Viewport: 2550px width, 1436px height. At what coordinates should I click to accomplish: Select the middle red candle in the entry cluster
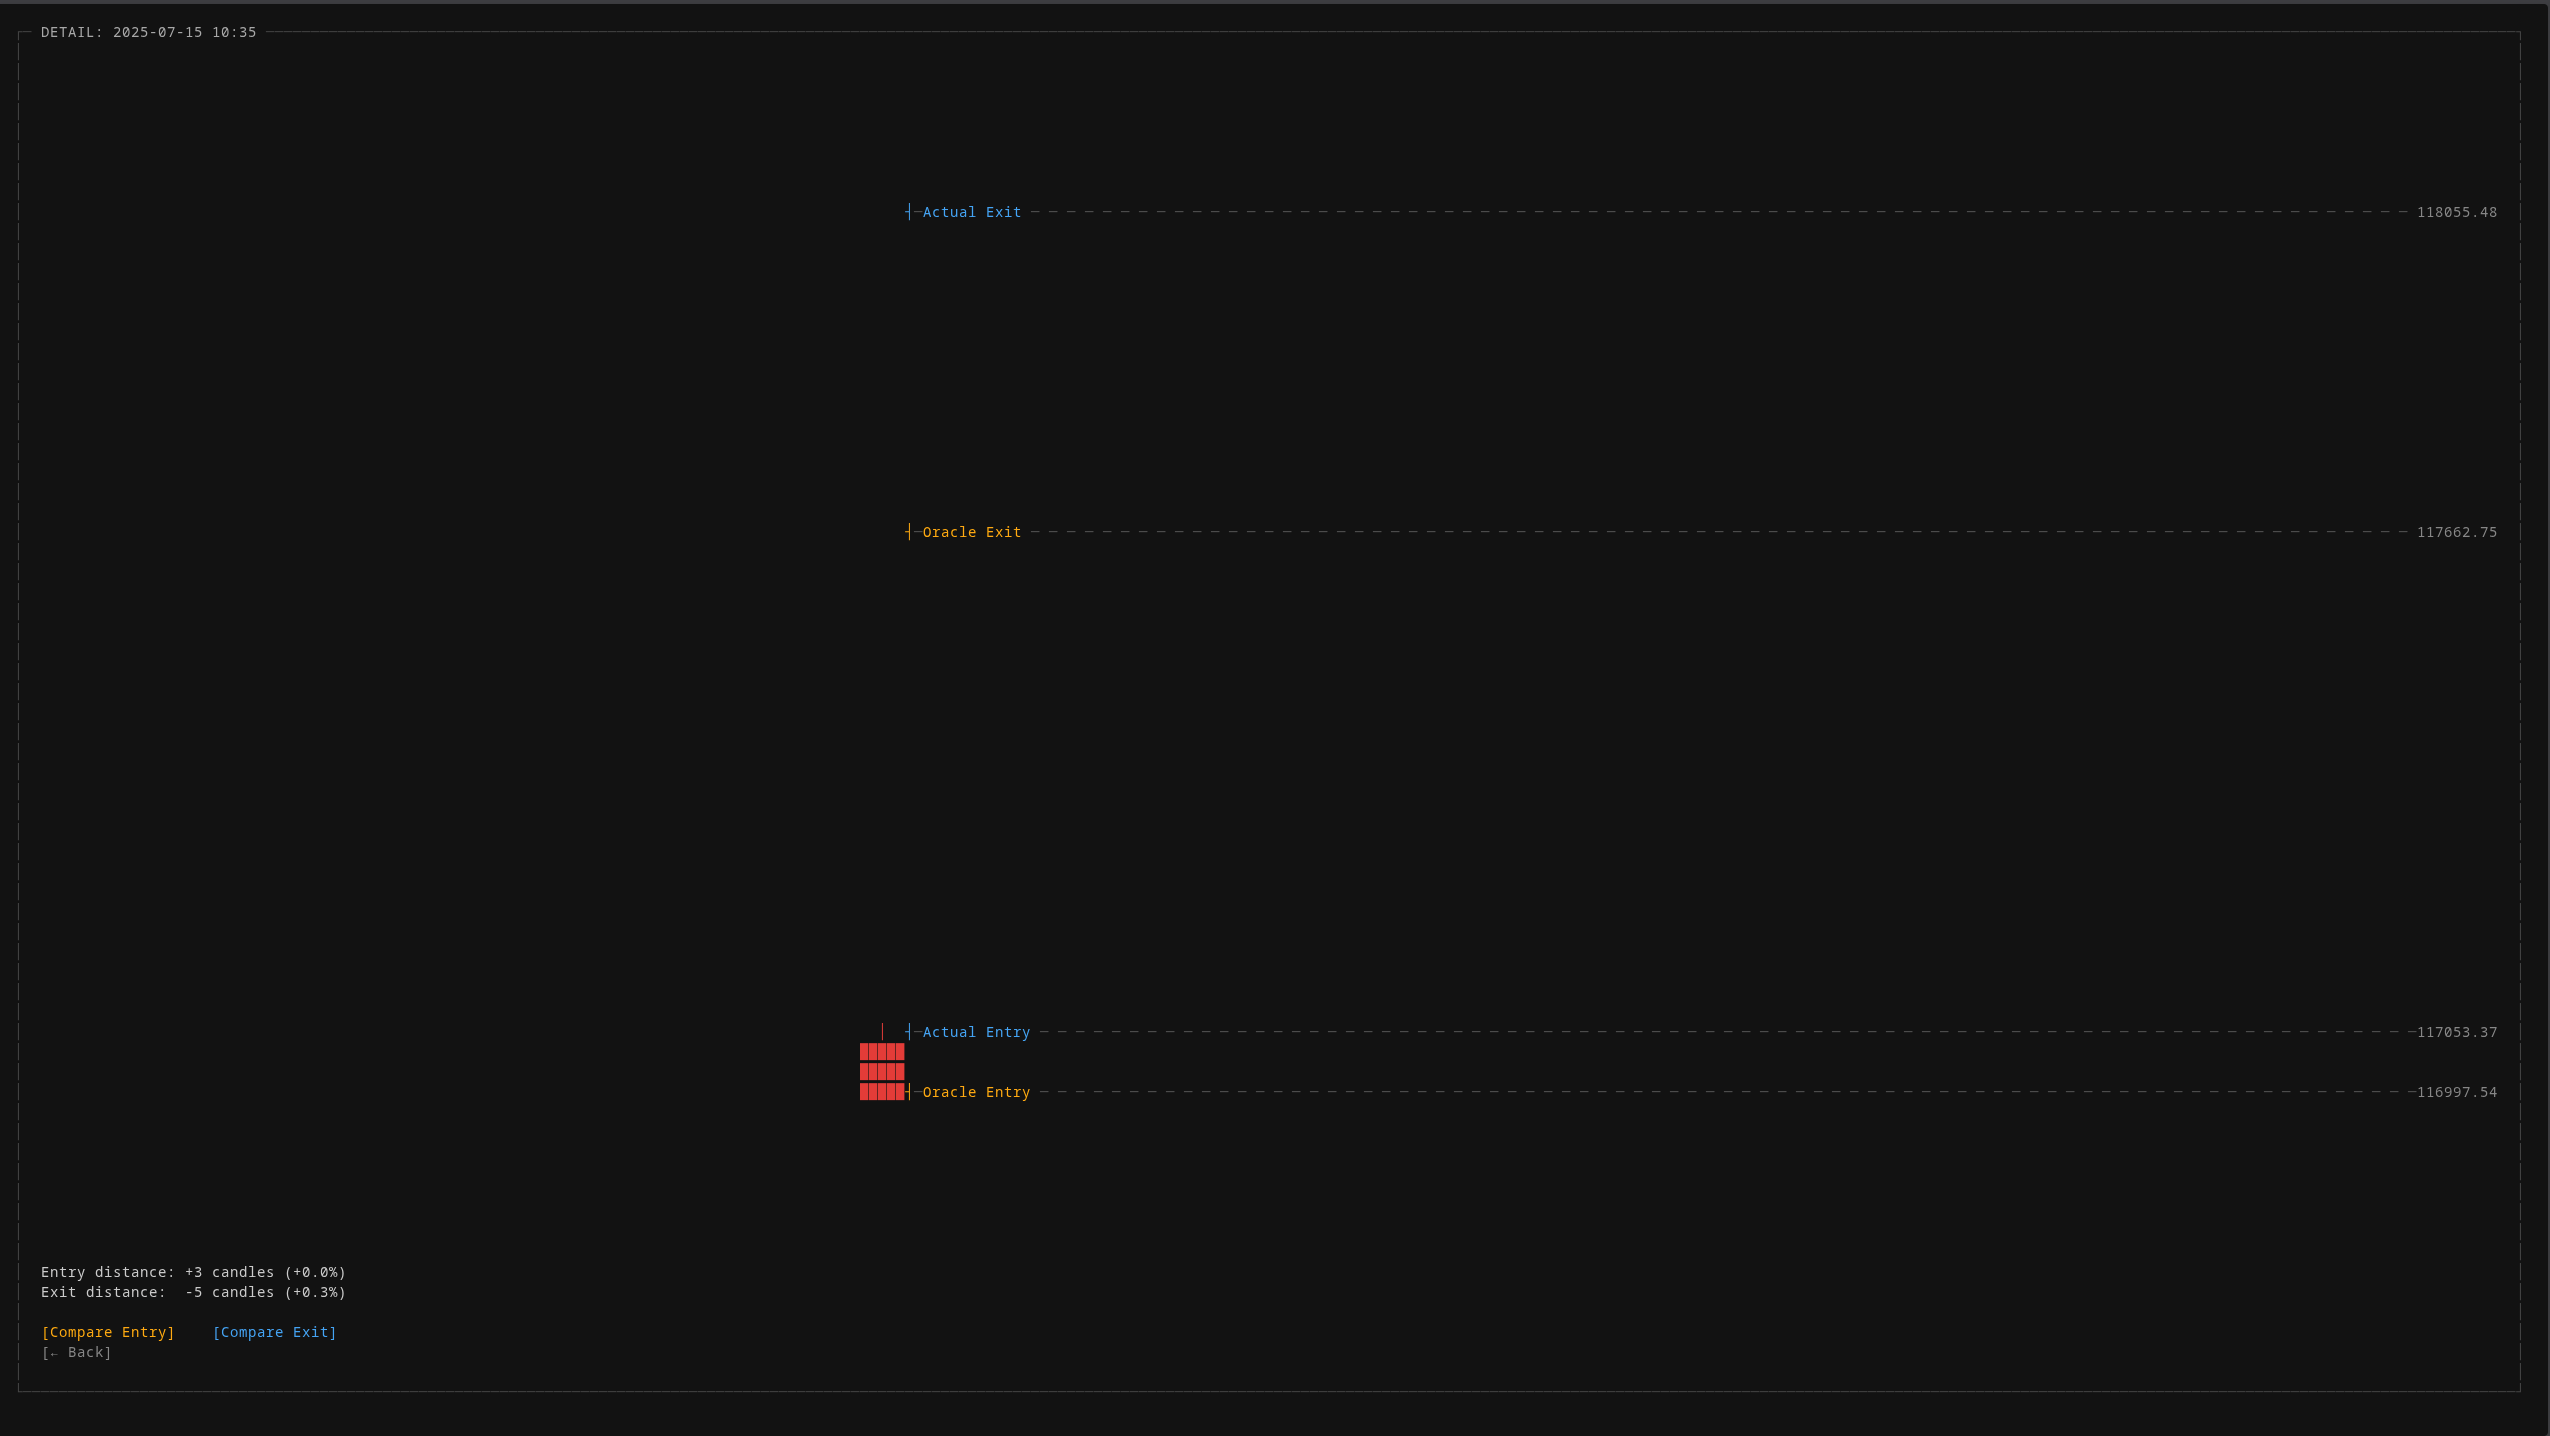tap(880, 1070)
